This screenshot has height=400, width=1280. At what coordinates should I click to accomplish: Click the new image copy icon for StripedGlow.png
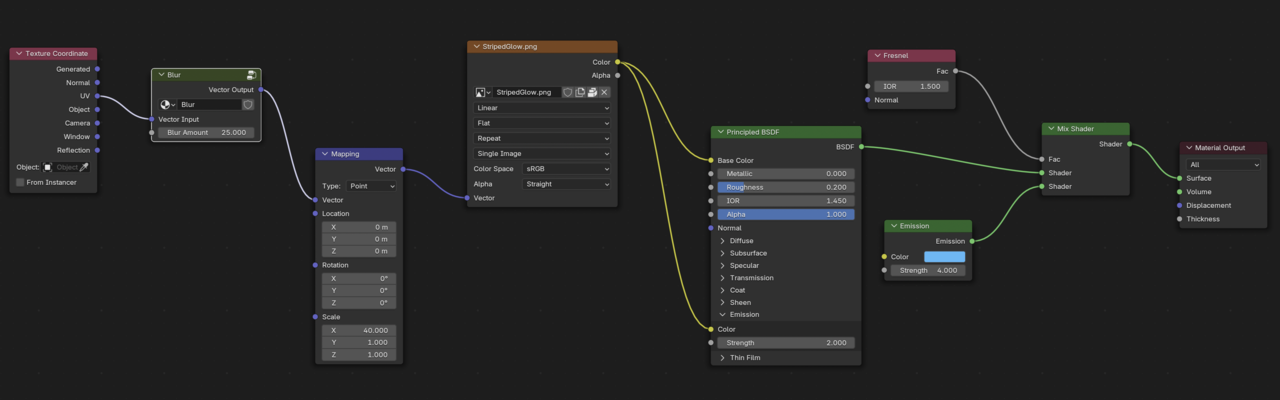click(580, 92)
